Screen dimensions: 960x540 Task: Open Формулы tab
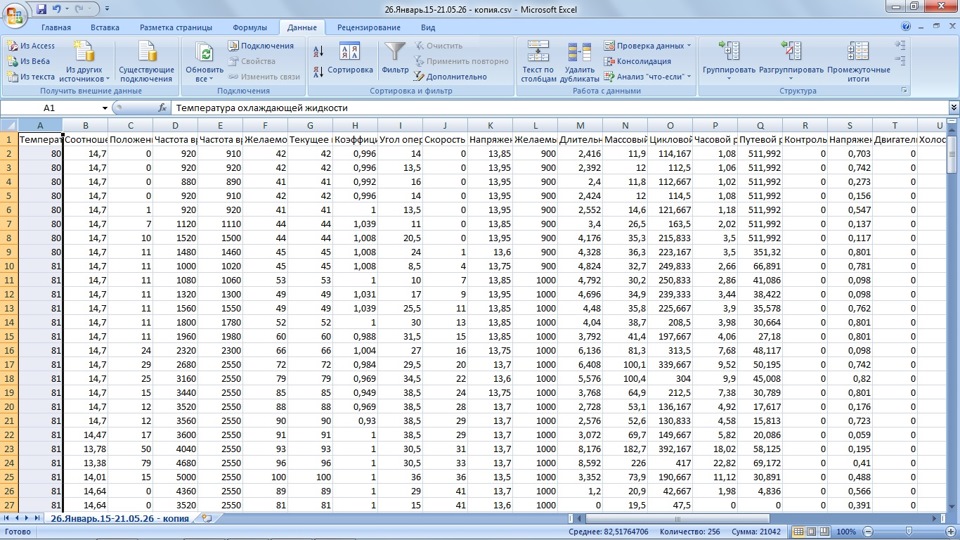coord(250,28)
